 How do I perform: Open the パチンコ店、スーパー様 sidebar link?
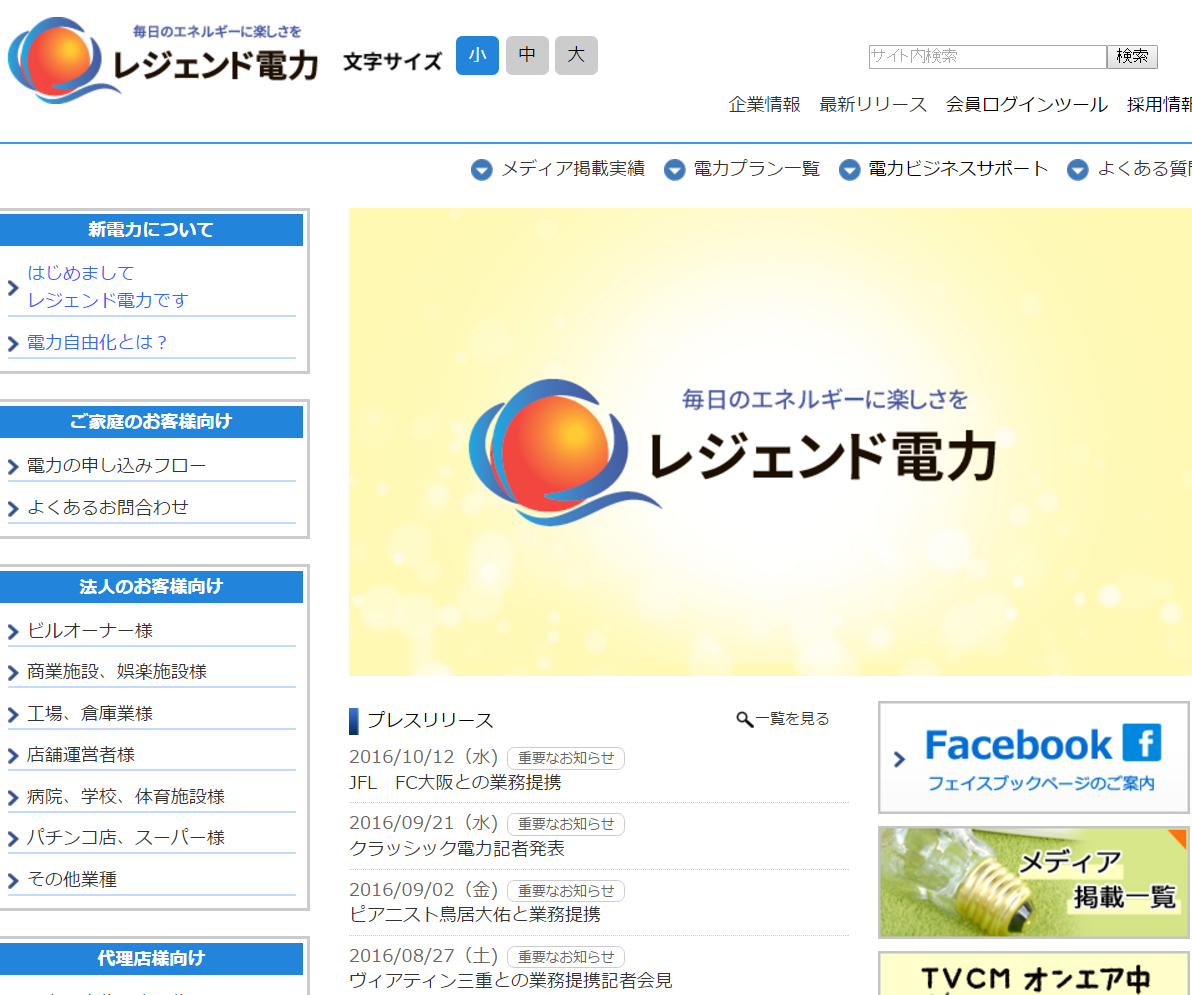point(125,838)
